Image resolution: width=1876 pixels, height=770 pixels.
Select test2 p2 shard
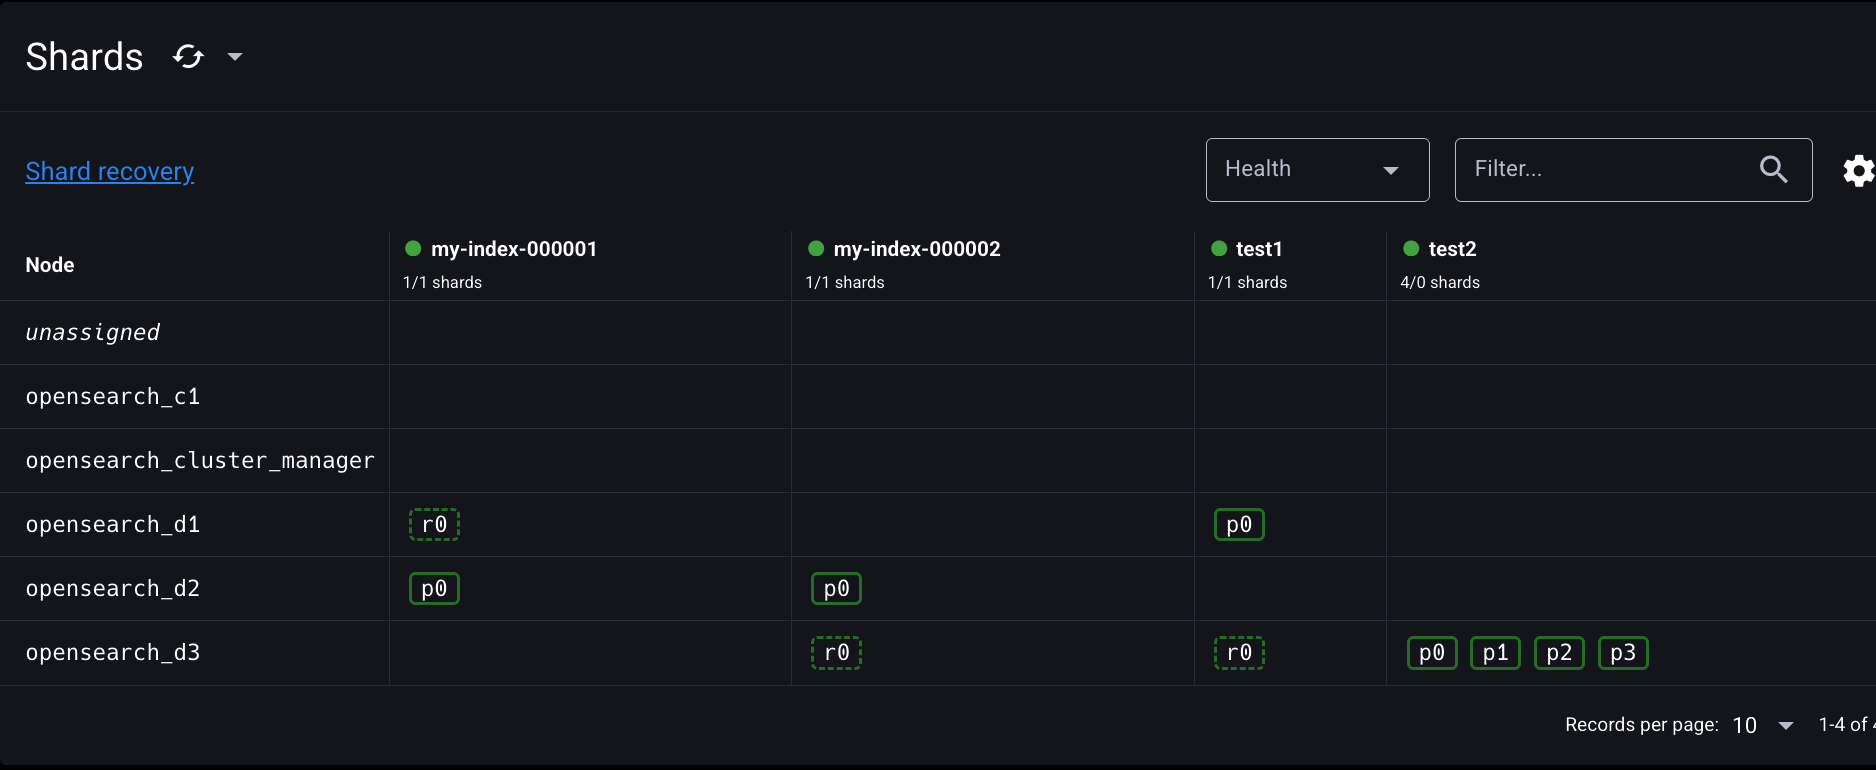coord(1559,653)
